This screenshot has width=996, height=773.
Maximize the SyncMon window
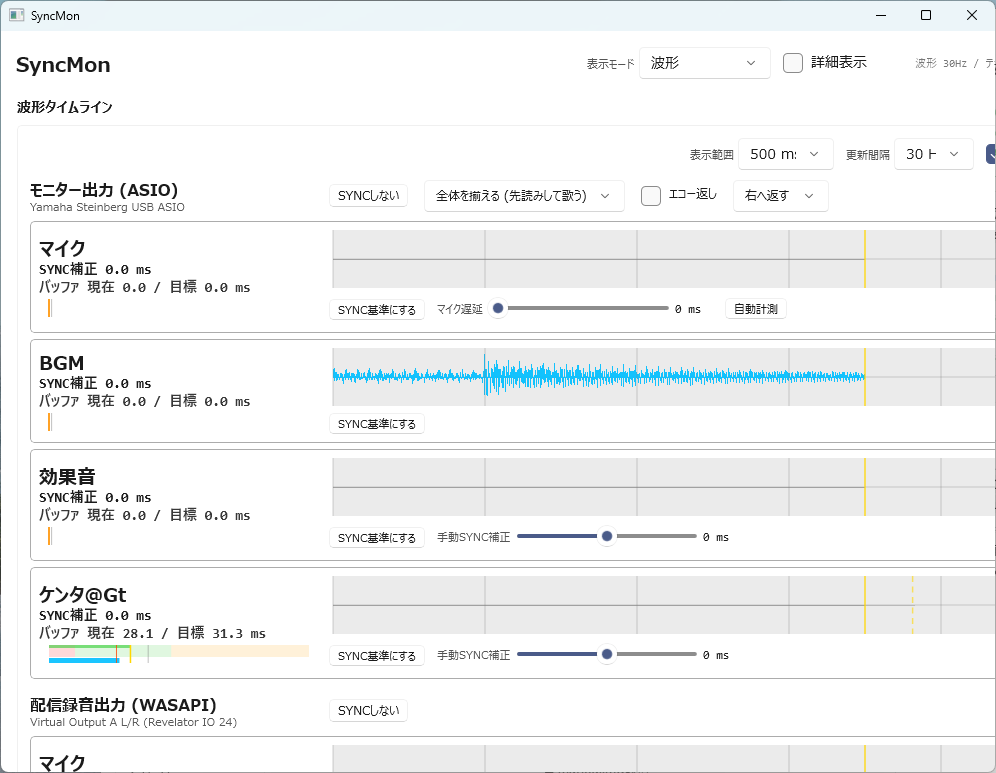tap(926, 15)
